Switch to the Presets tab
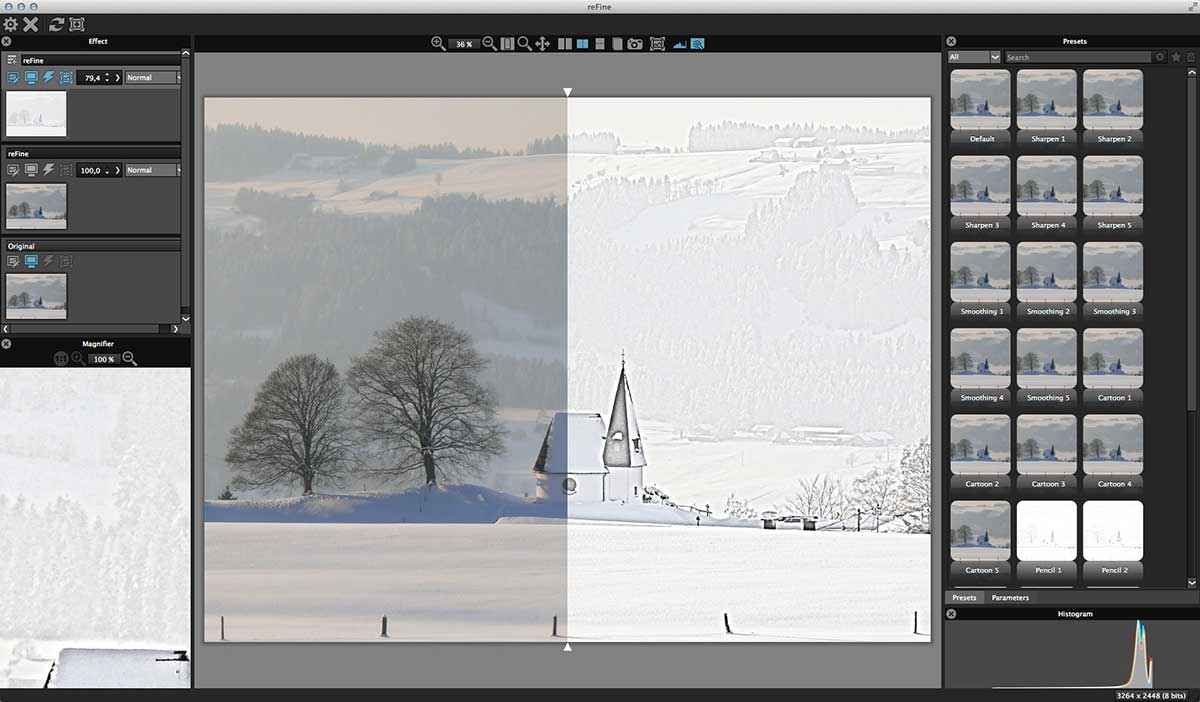The width and height of the screenshot is (1200, 702). 964,598
